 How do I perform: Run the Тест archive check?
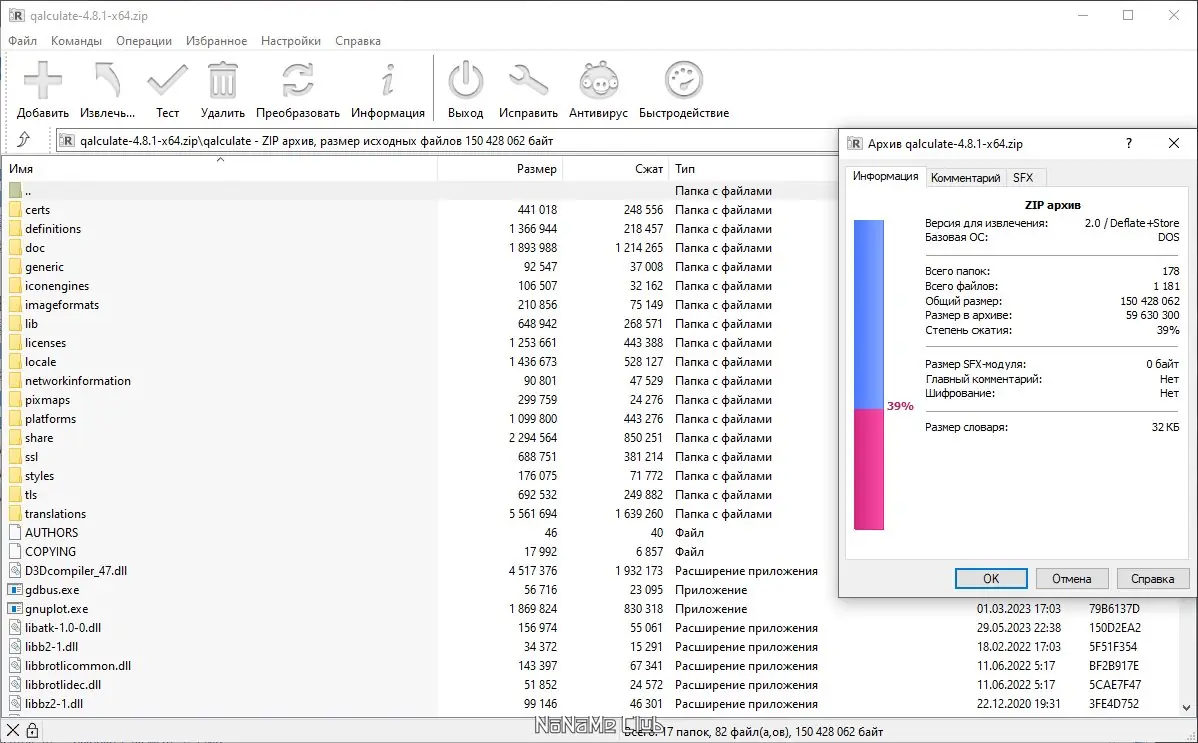167,80
